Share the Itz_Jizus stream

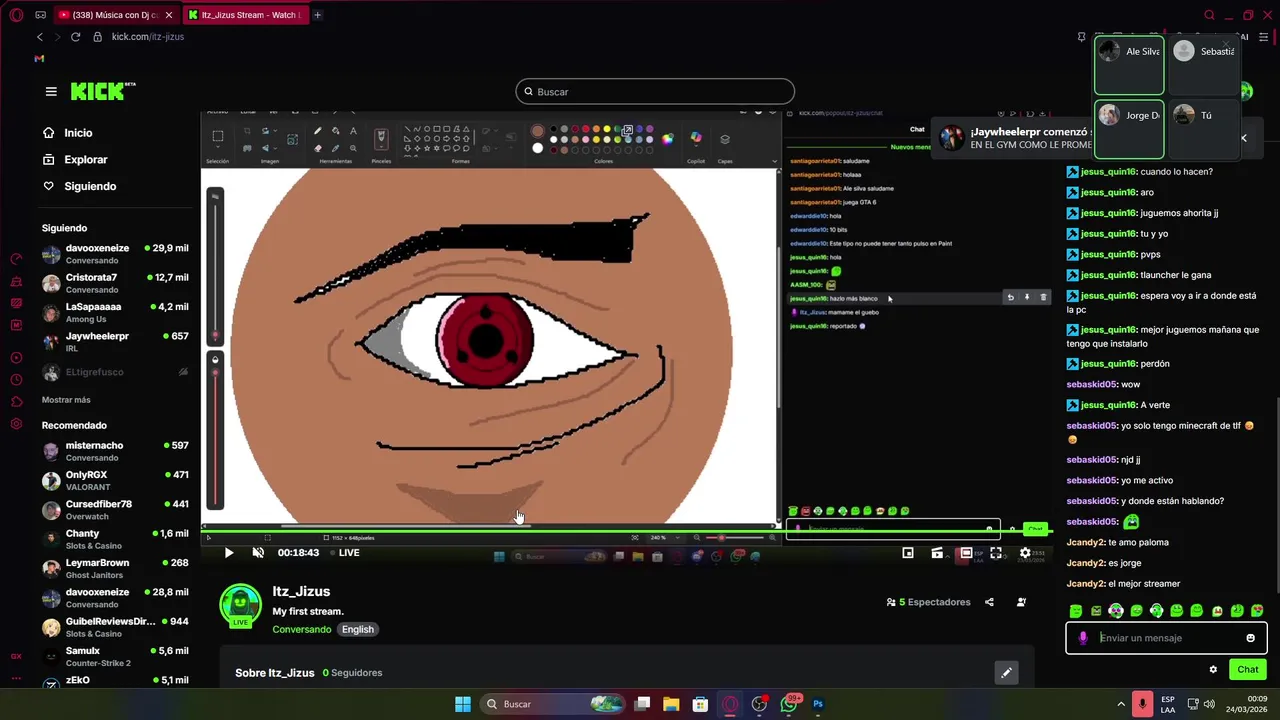(x=989, y=602)
